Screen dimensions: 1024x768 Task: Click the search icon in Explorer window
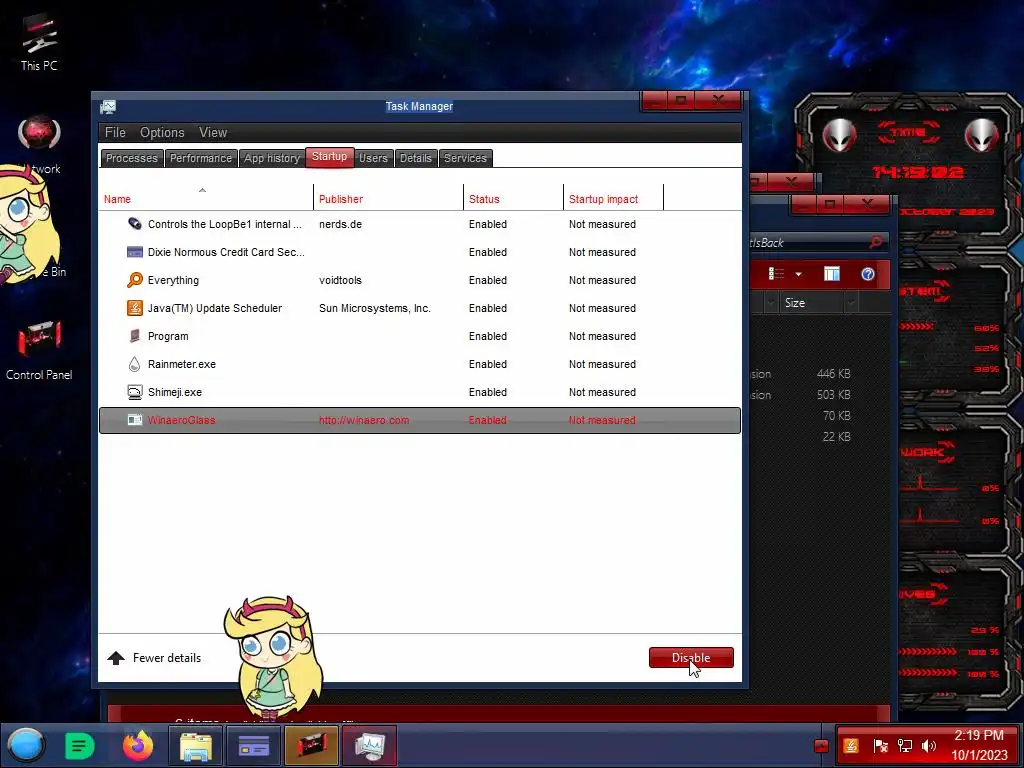click(876, 242)
